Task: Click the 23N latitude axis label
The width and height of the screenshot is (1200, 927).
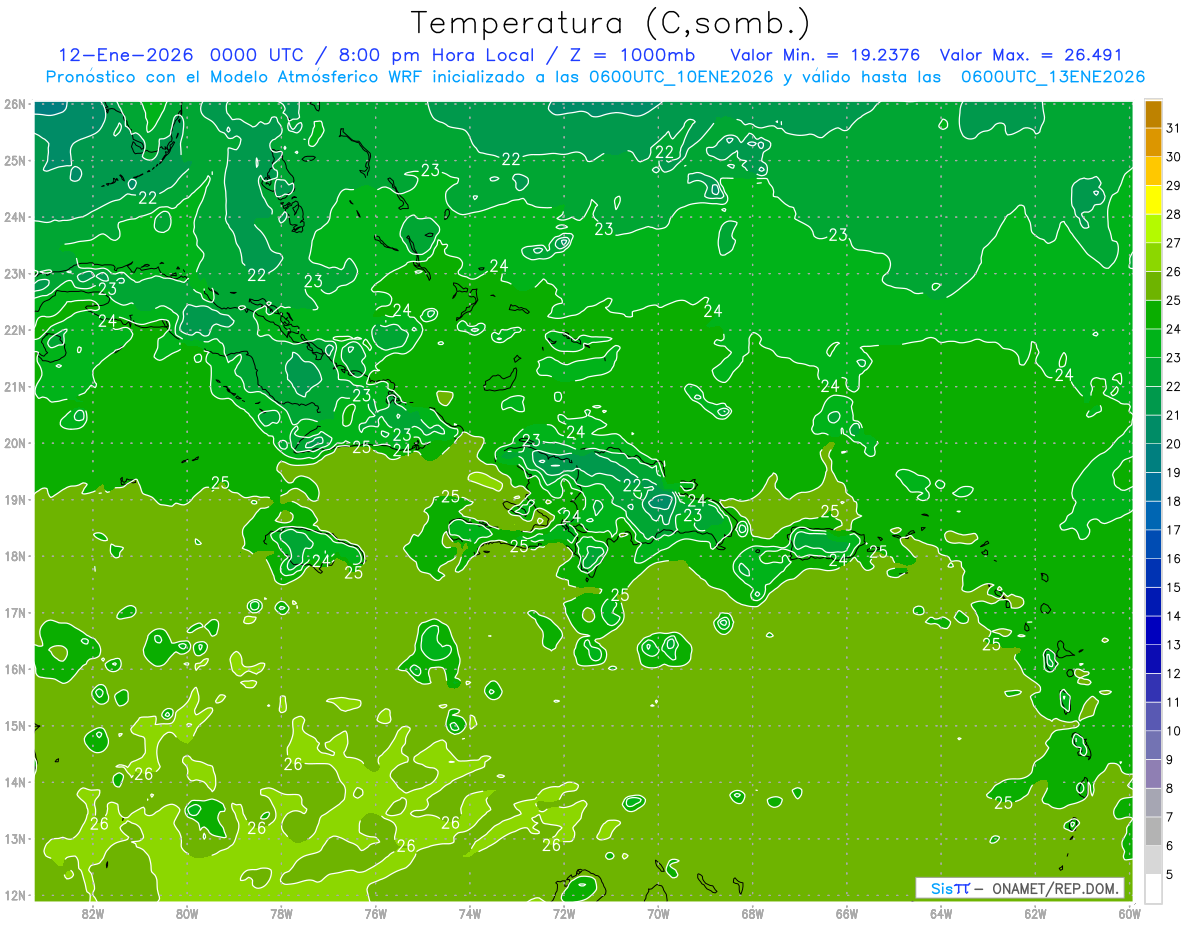Action: tap(14, 274)
